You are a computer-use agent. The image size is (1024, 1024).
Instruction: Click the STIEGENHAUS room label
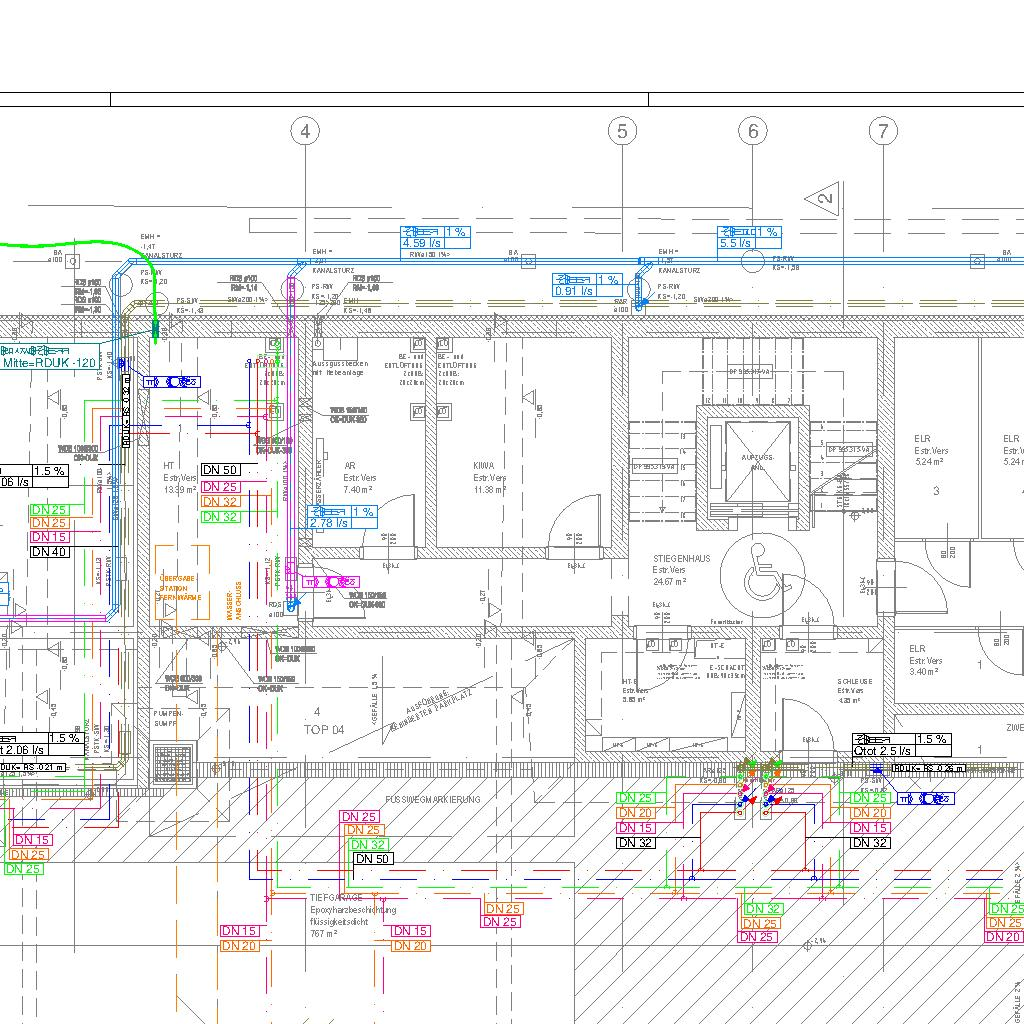click(x=682, y=559)
